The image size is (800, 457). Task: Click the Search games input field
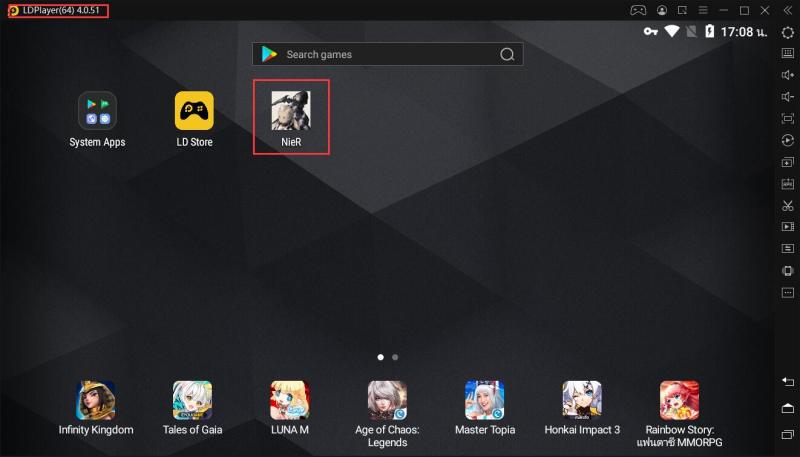coord(388,54)
